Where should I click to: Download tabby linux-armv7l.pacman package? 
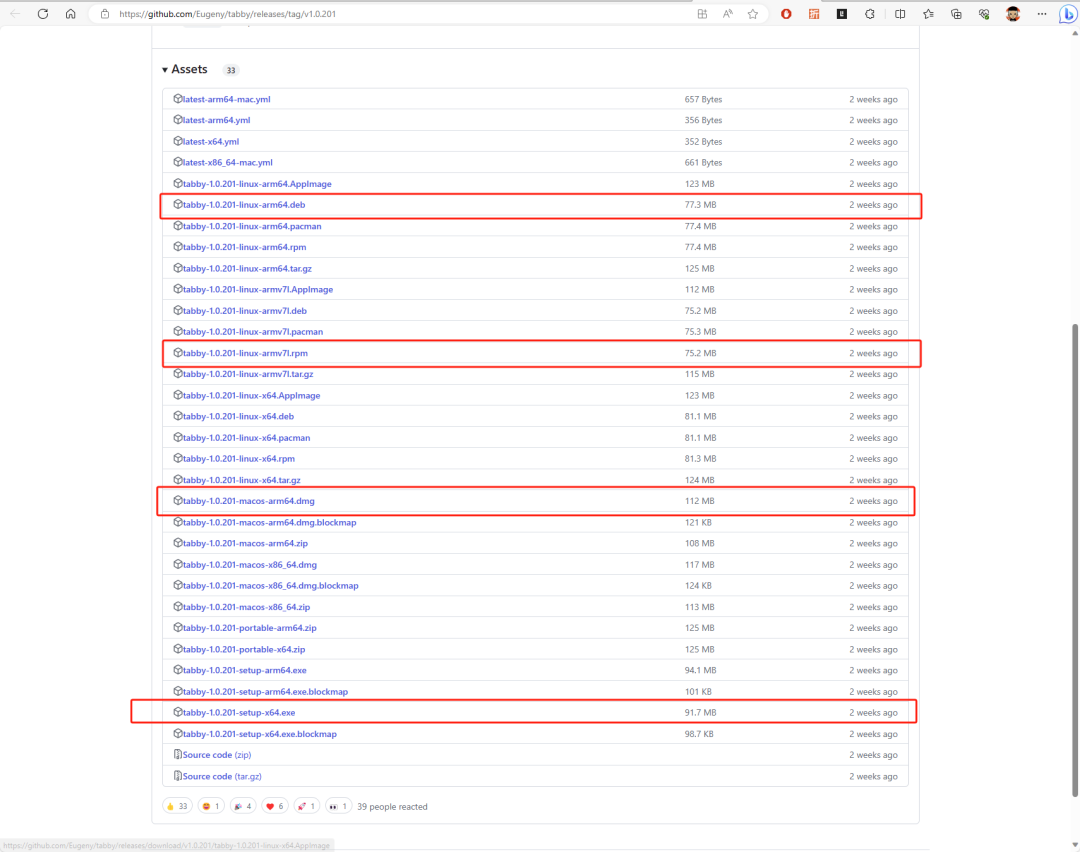[253, 331]
